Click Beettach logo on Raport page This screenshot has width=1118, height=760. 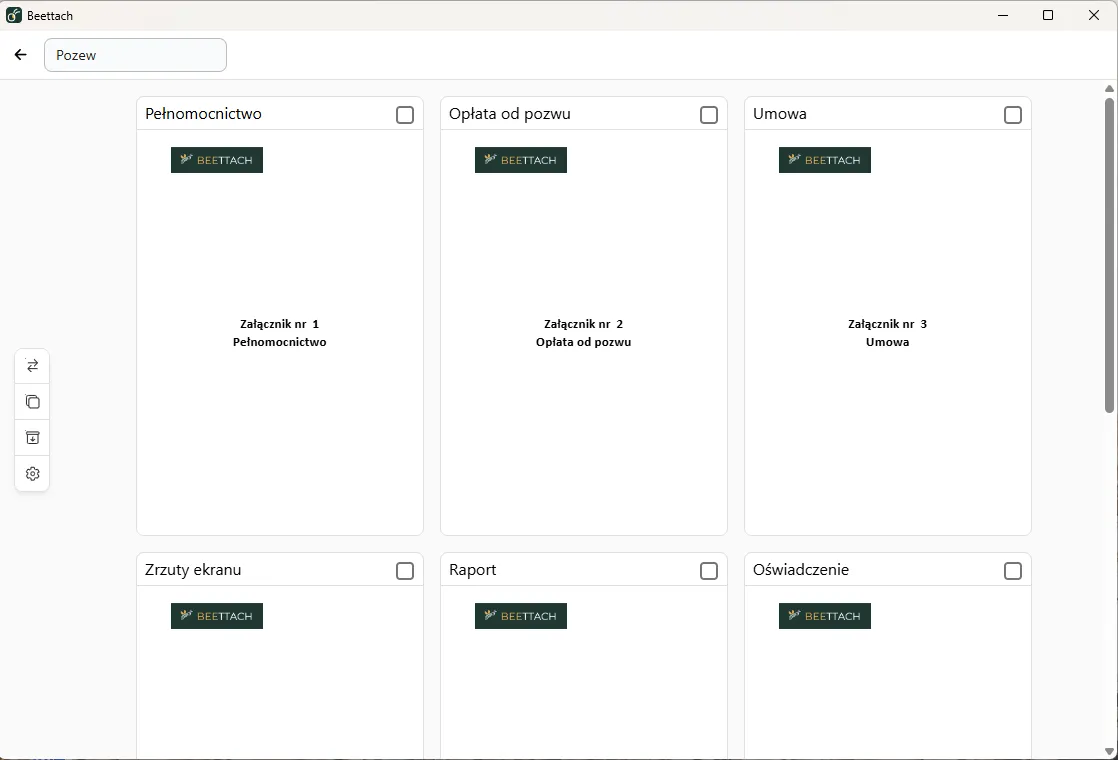[x=520, y=616]
